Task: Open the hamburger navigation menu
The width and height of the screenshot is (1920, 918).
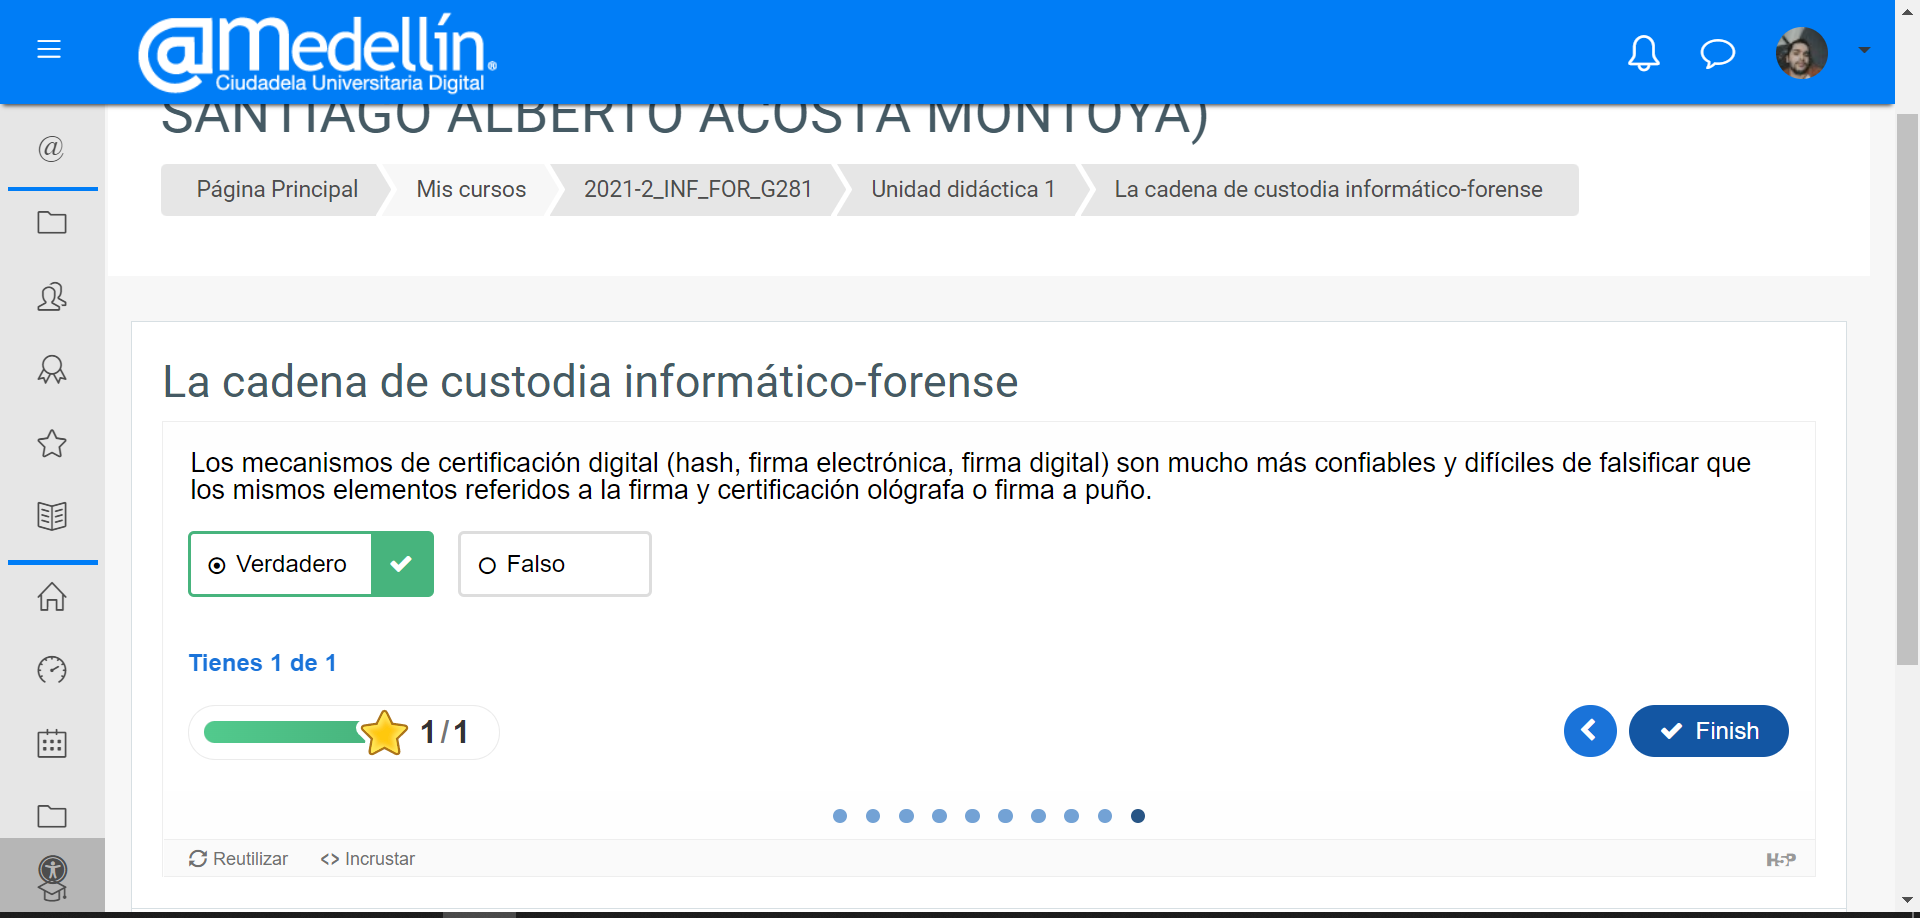Action: pyautogui.click(x=49, y=49)
